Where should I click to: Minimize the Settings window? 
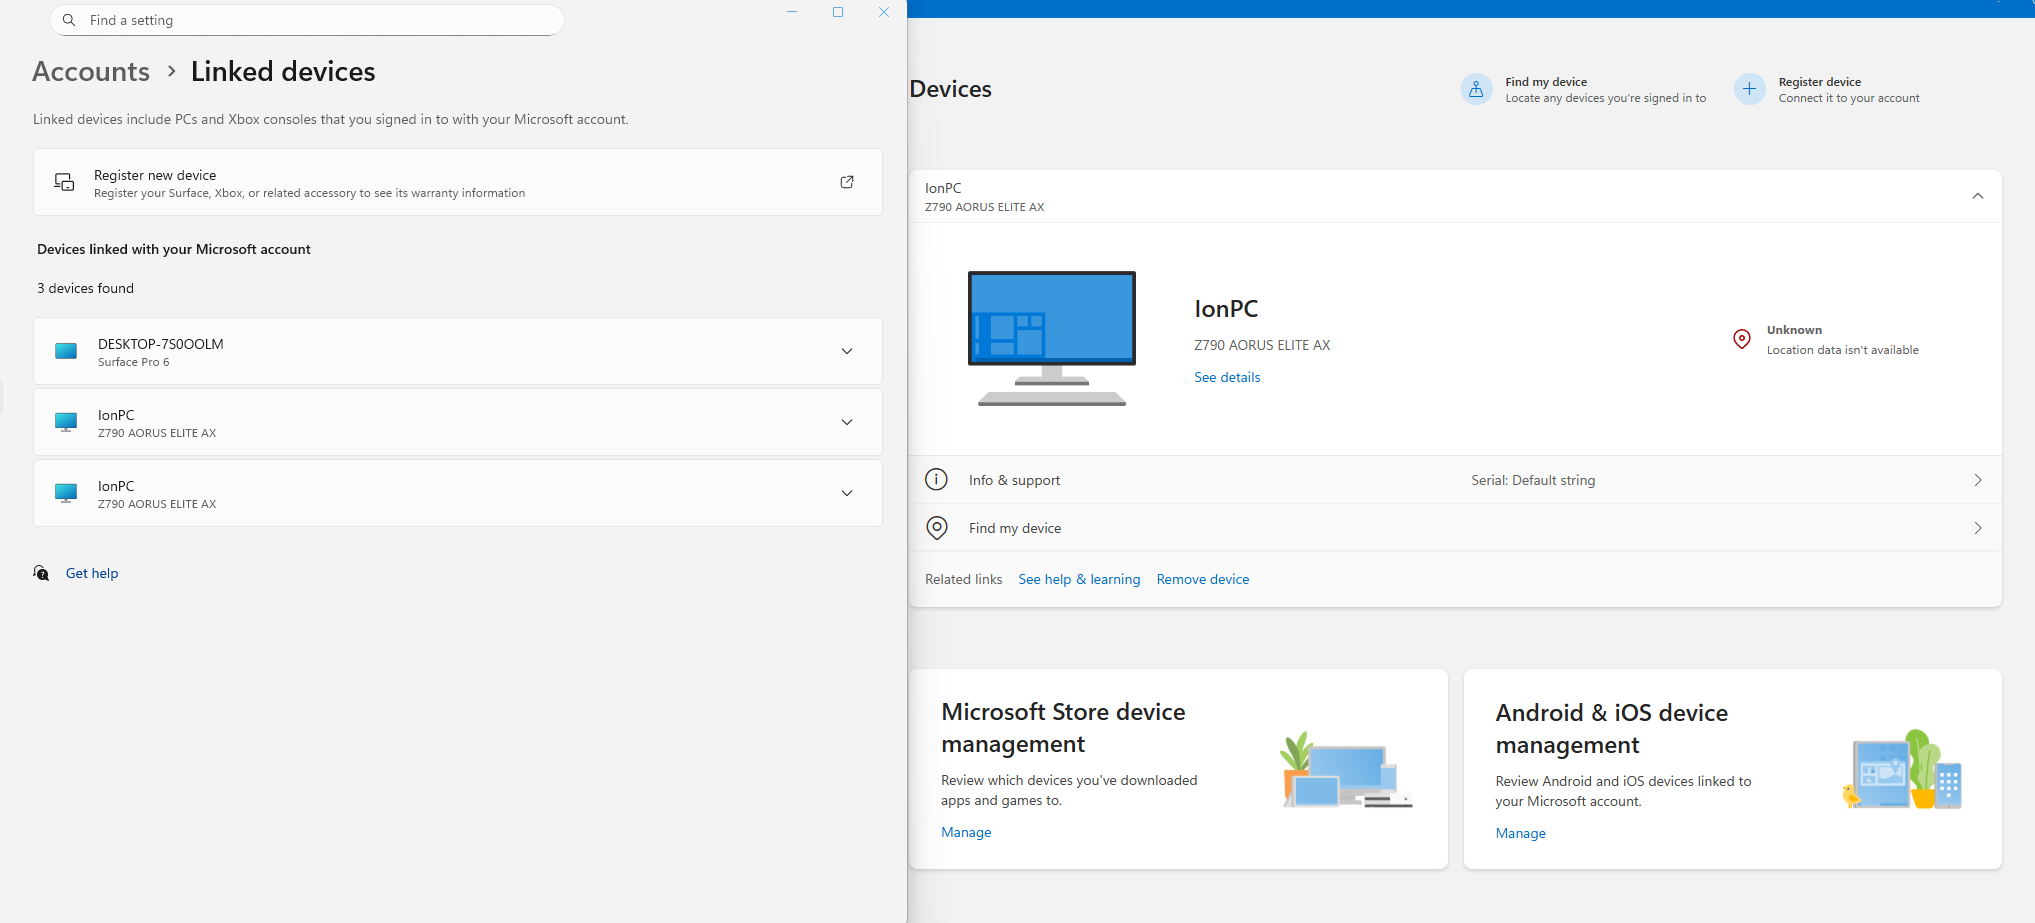click(792, 12)
